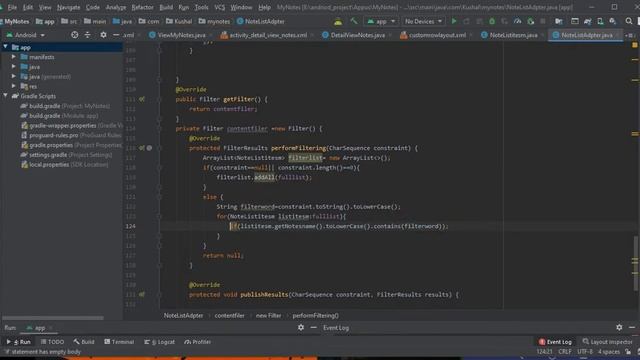Collapse the app module tree node
The height and width of the screenshot is (360, 640).
pos(5,47)
